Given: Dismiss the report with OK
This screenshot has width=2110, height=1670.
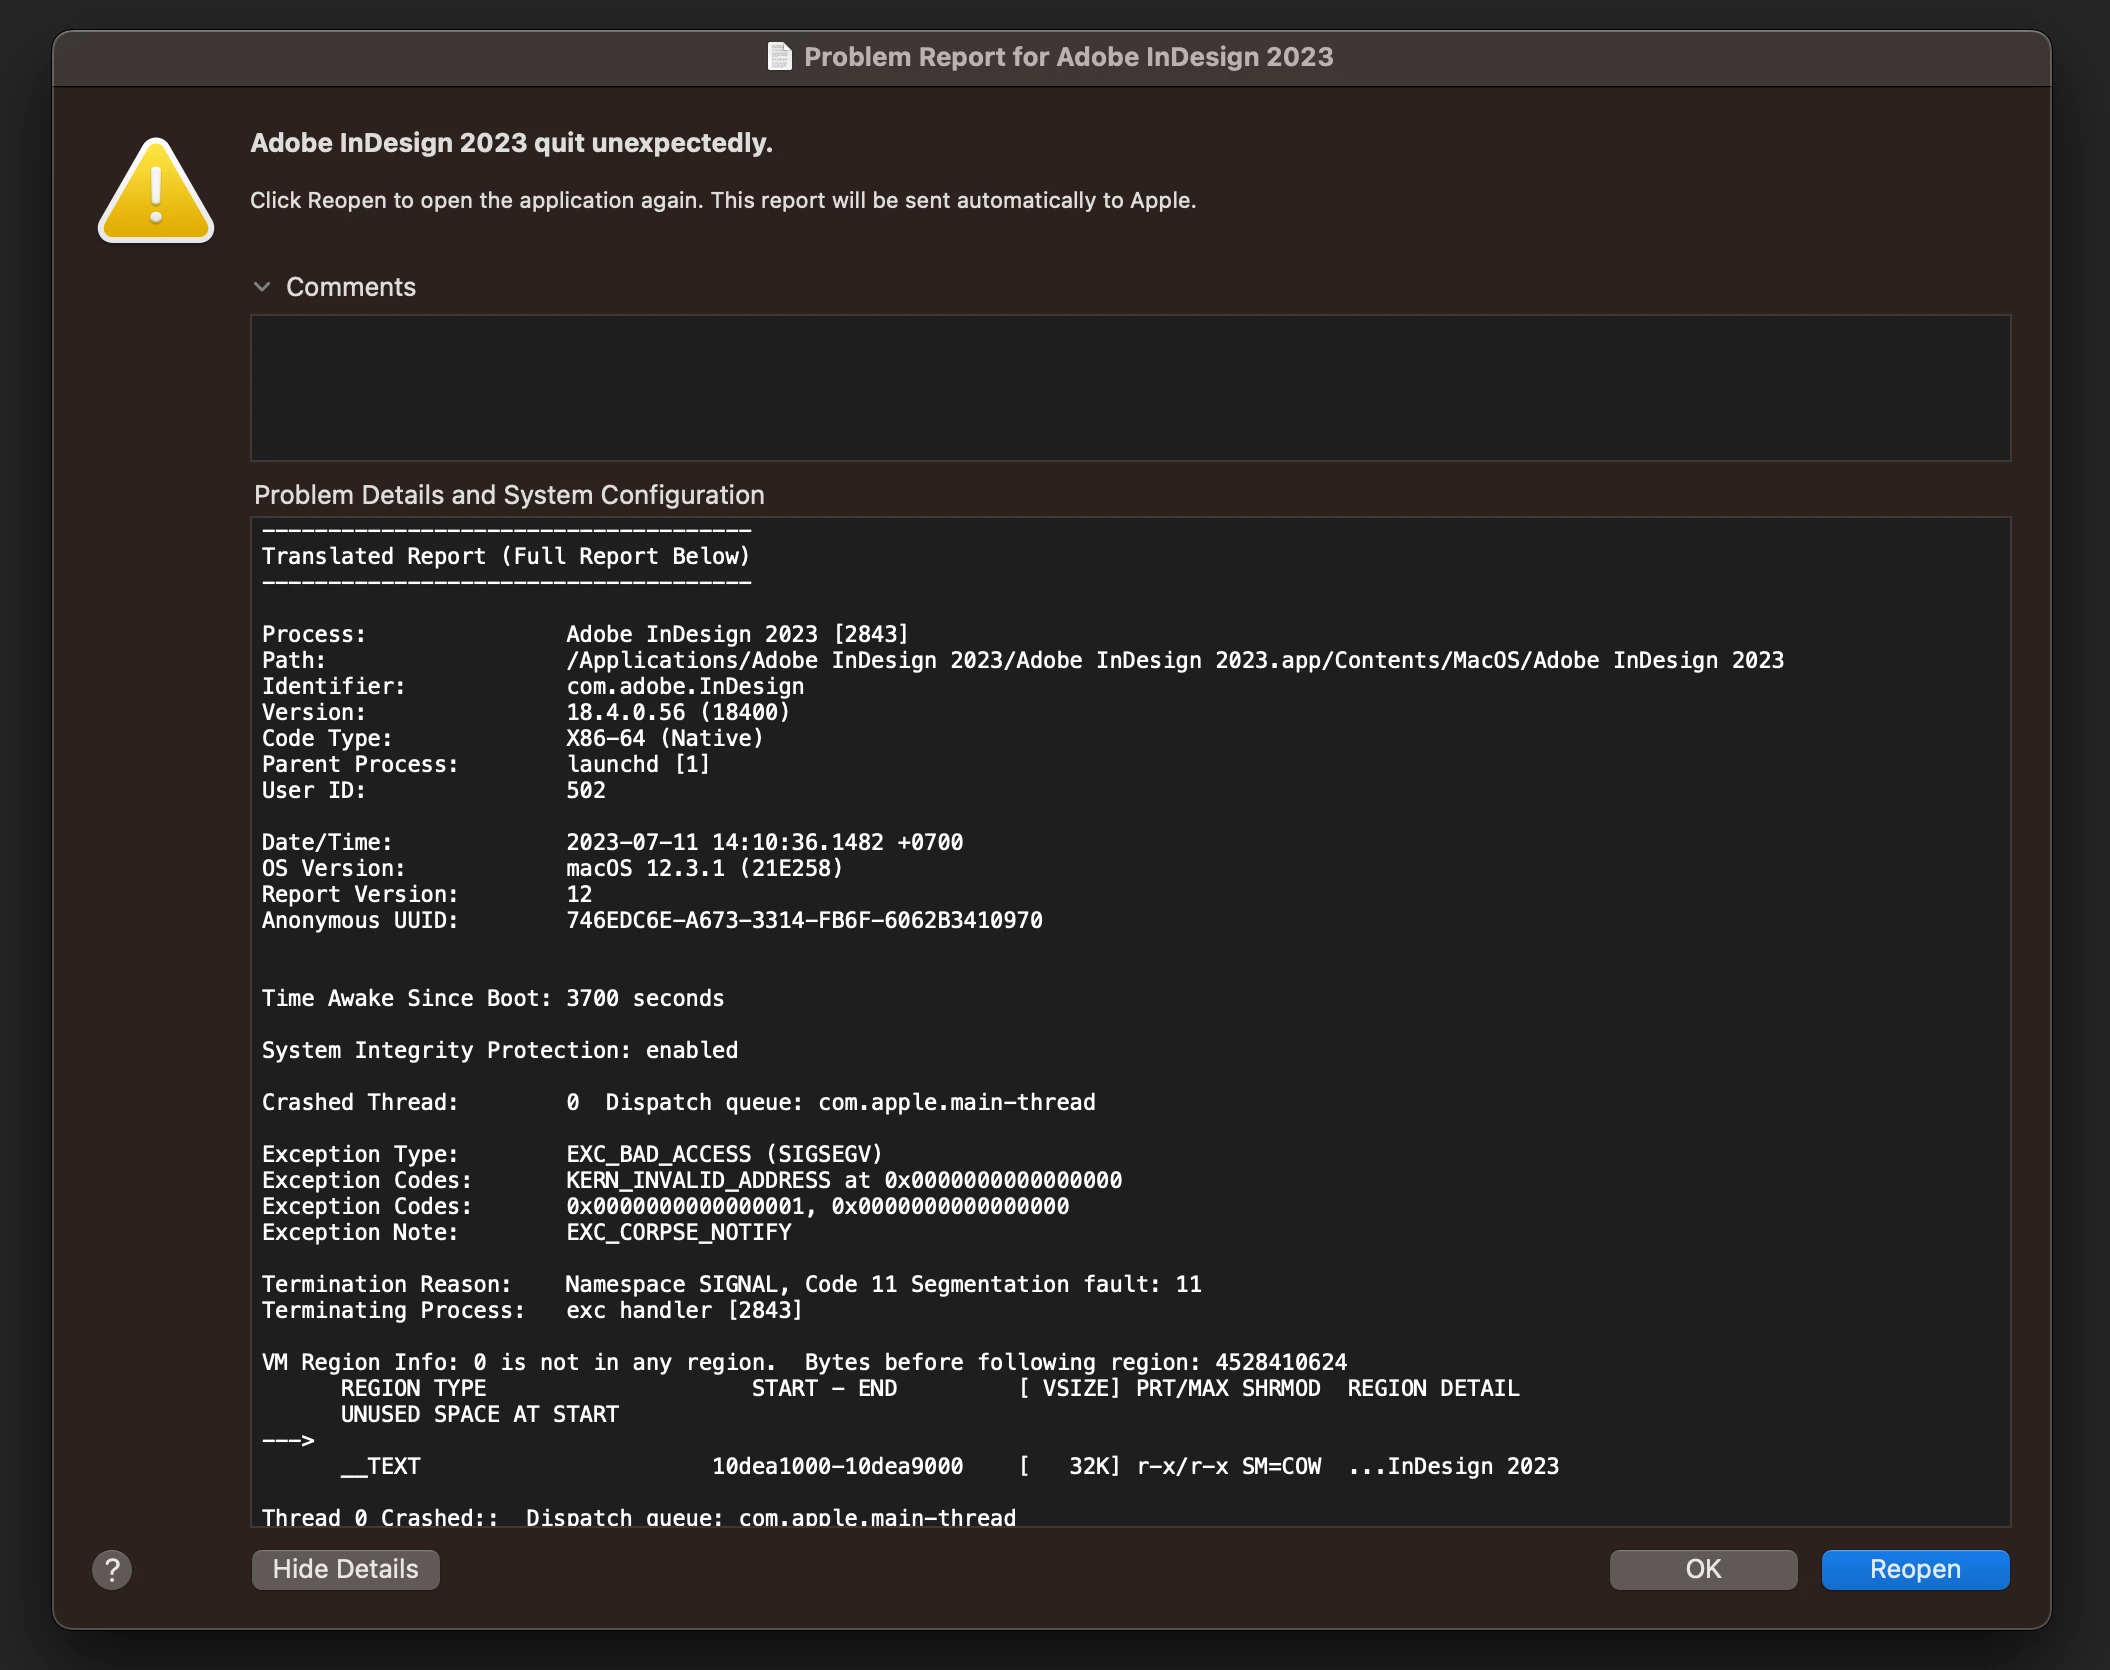Looking at the screenshot, I should tap(1703, 1569).
